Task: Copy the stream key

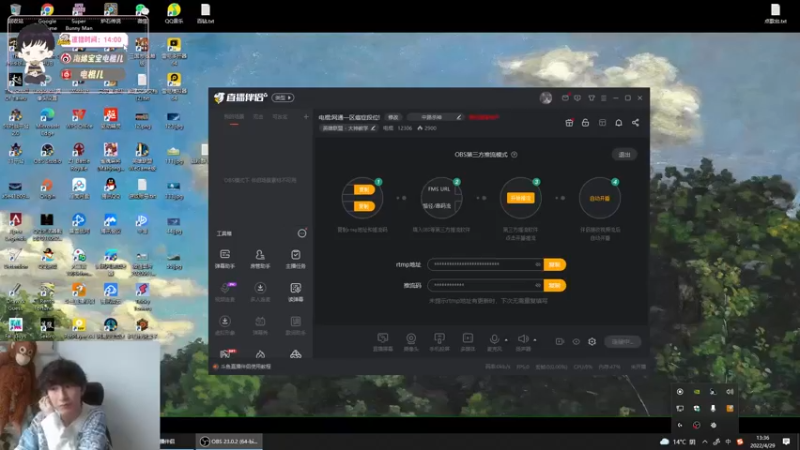Action: click(x=555, y=285)
